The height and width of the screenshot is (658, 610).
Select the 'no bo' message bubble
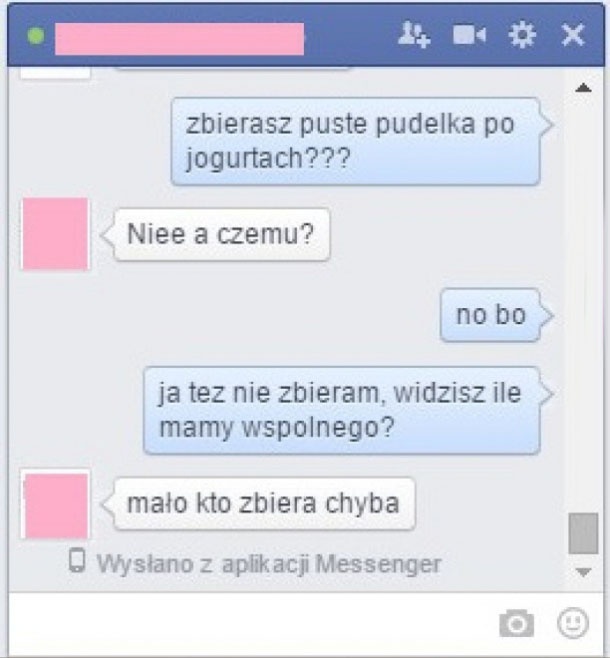(490, 315)
